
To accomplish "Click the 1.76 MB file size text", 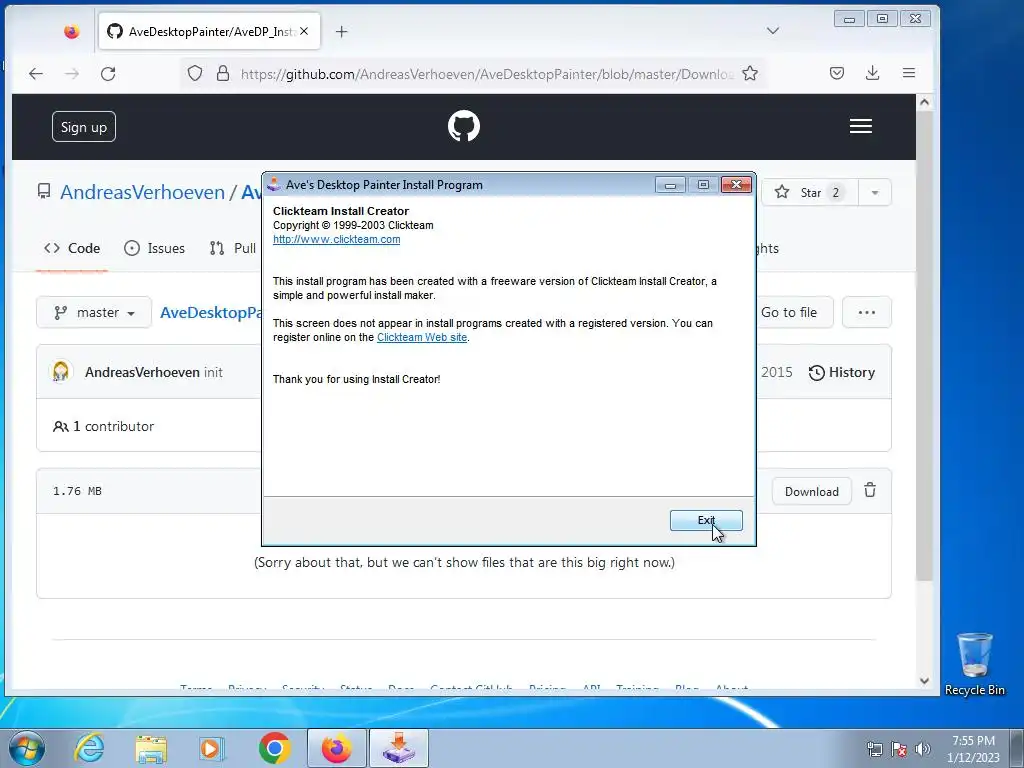I will [77, 491].
